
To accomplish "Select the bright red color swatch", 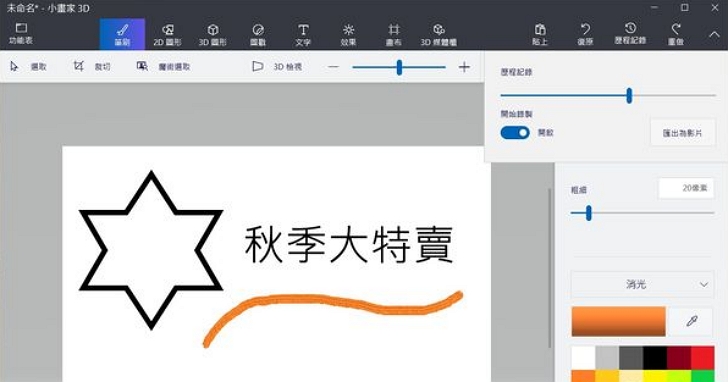I will (702, 358).
